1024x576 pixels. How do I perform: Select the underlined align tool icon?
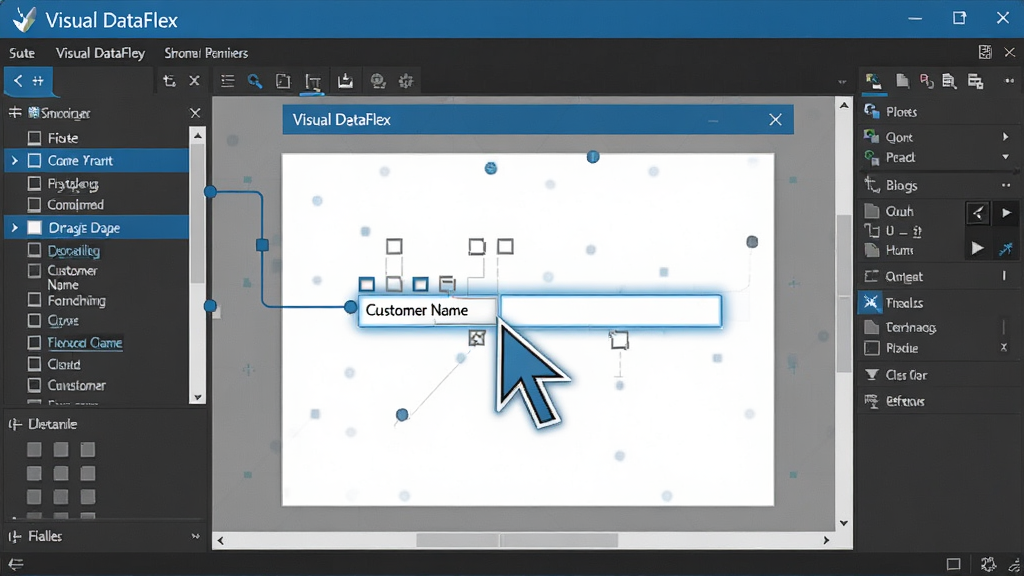[x=313, y=82]
